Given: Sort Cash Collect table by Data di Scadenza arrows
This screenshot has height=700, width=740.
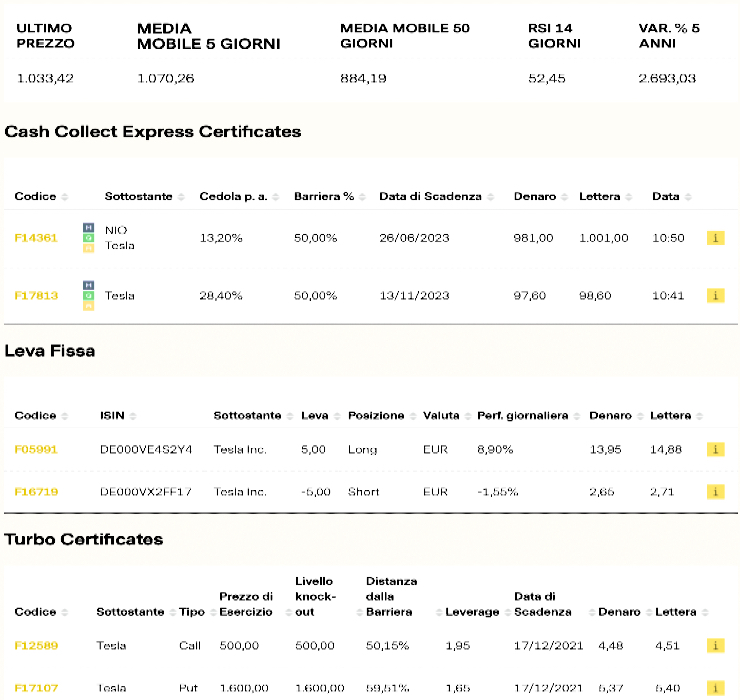Looking at the screenshot, I should click(x=490, y=197).
